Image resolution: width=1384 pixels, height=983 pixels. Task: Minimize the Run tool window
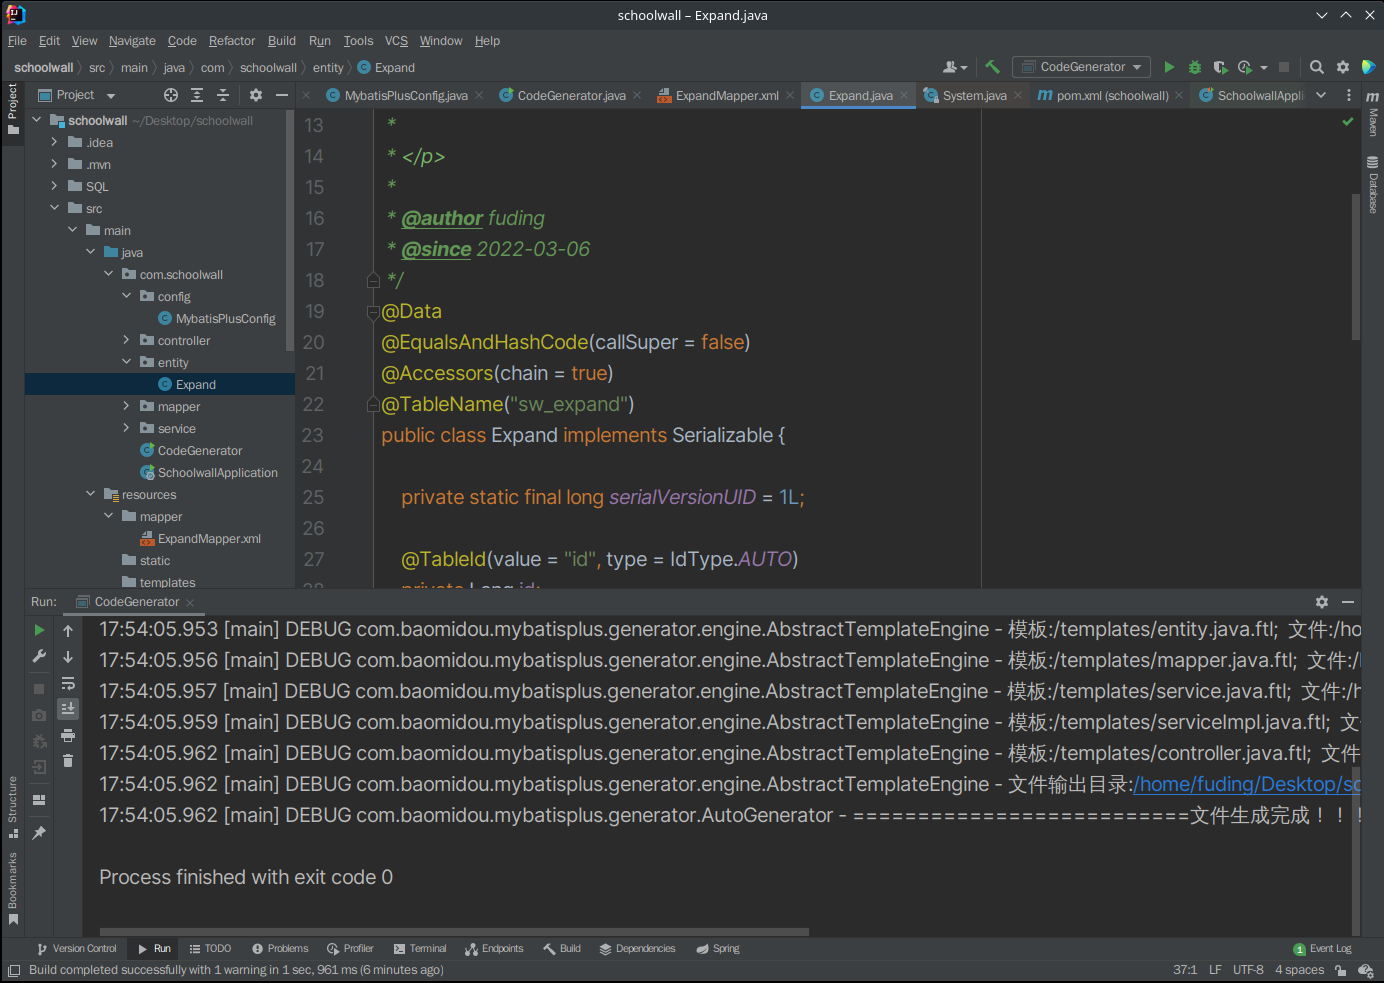1348,602
